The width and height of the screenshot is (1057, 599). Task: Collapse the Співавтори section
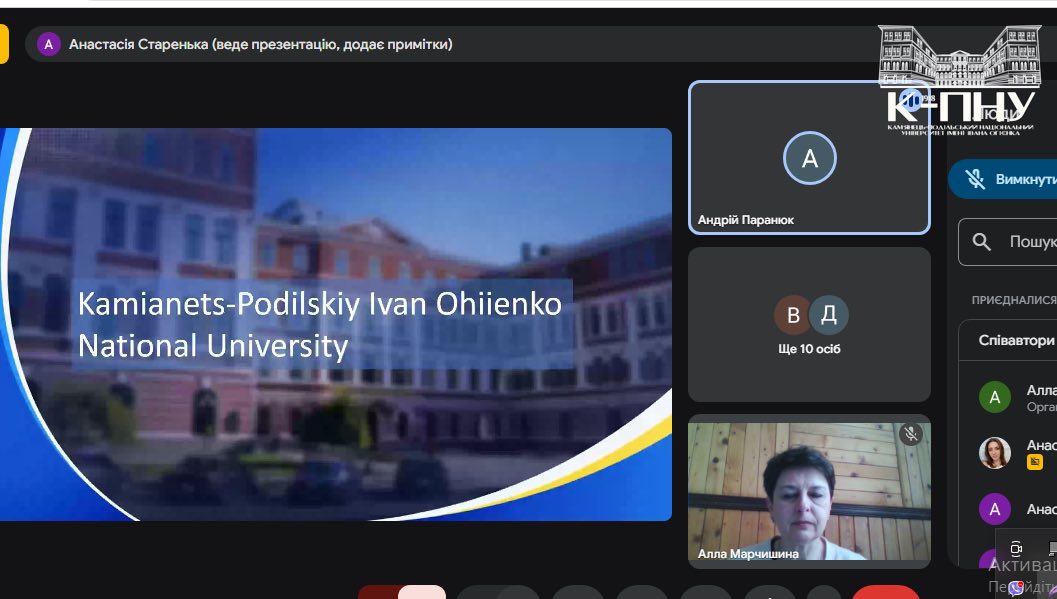tap(1015, 340)
